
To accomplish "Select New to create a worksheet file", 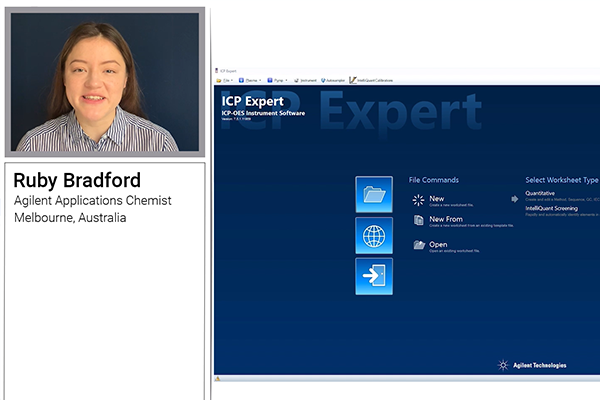I will click(437, 199).
